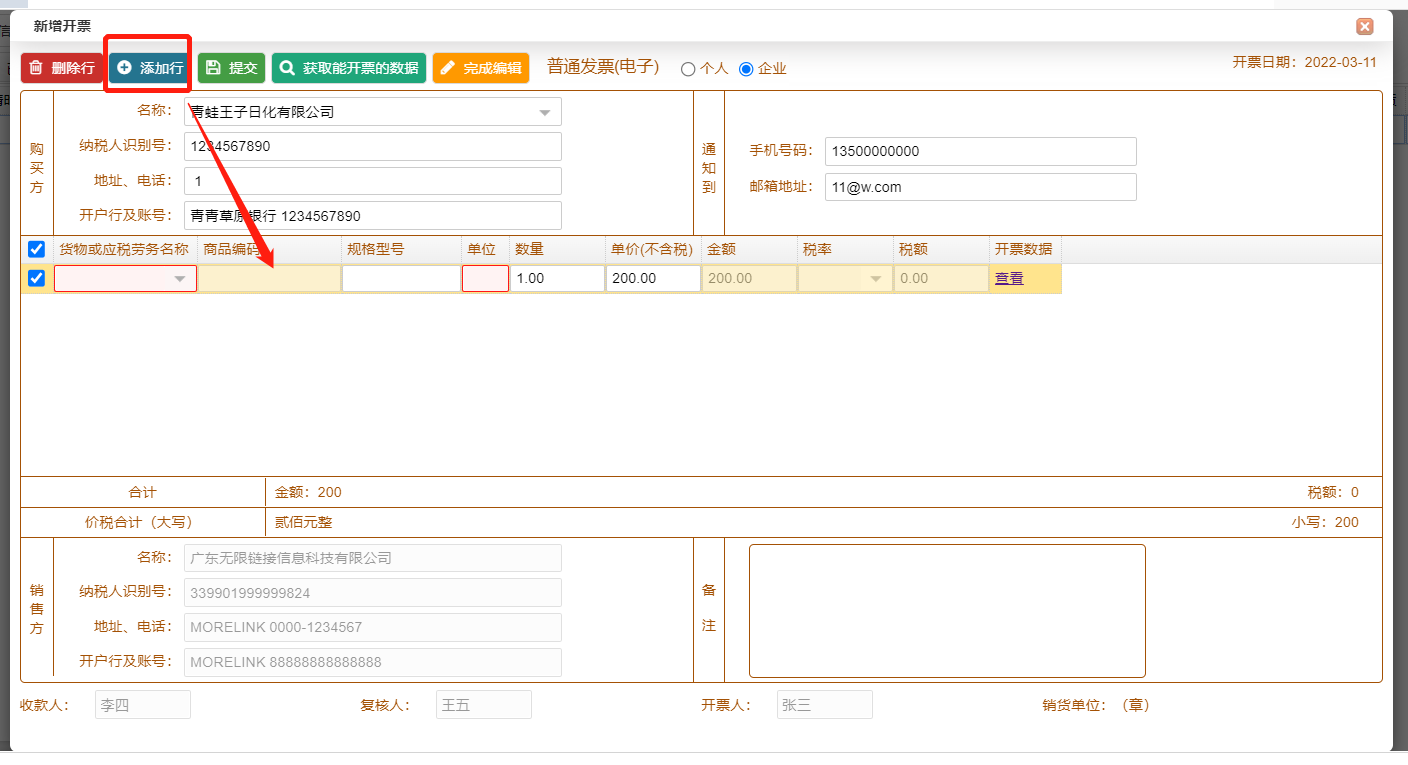Click the orange 完成编辑 button
This screenshot has height=765, width=1408.
tap(481, 68)
